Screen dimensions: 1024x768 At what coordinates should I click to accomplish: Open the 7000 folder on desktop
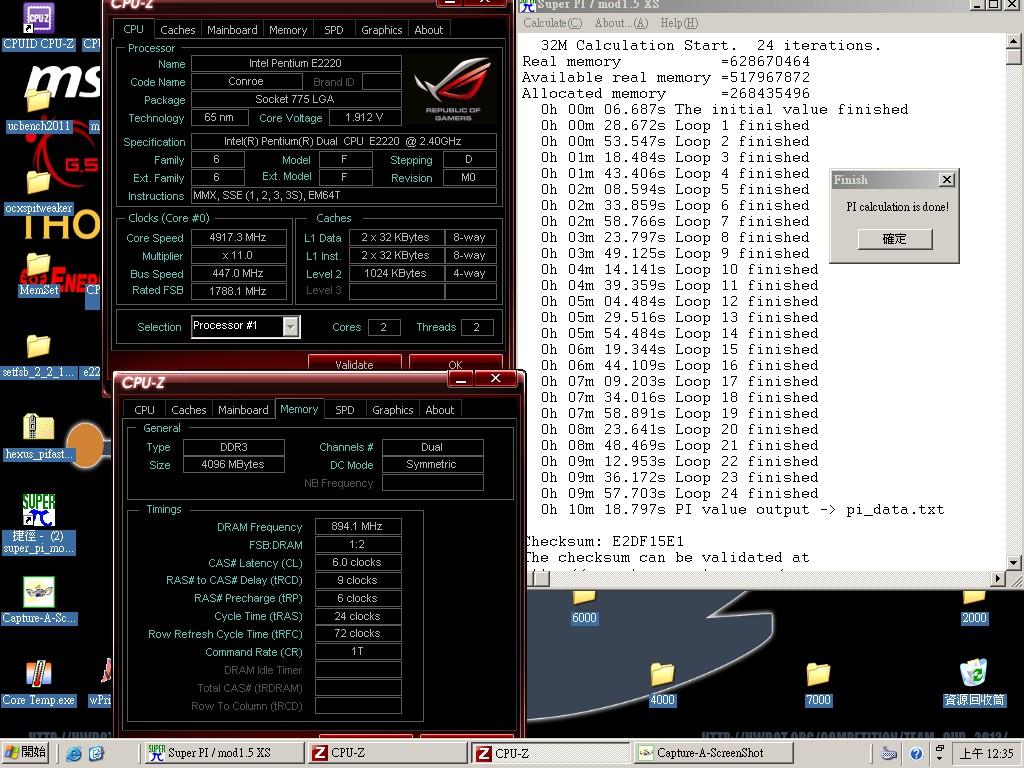(818, 675)
